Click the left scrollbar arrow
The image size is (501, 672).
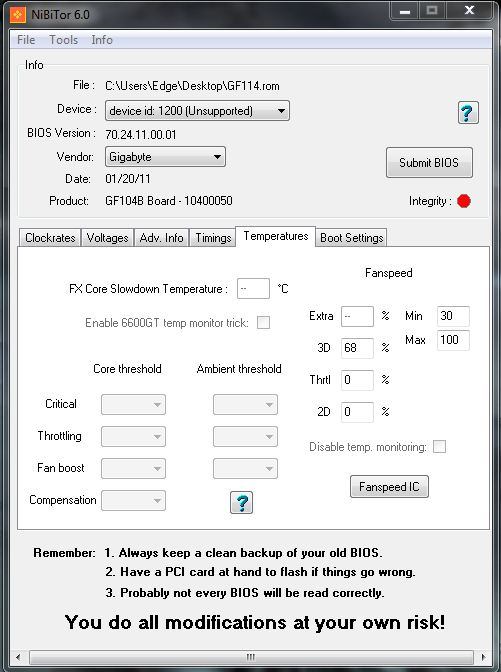[18, 657]
